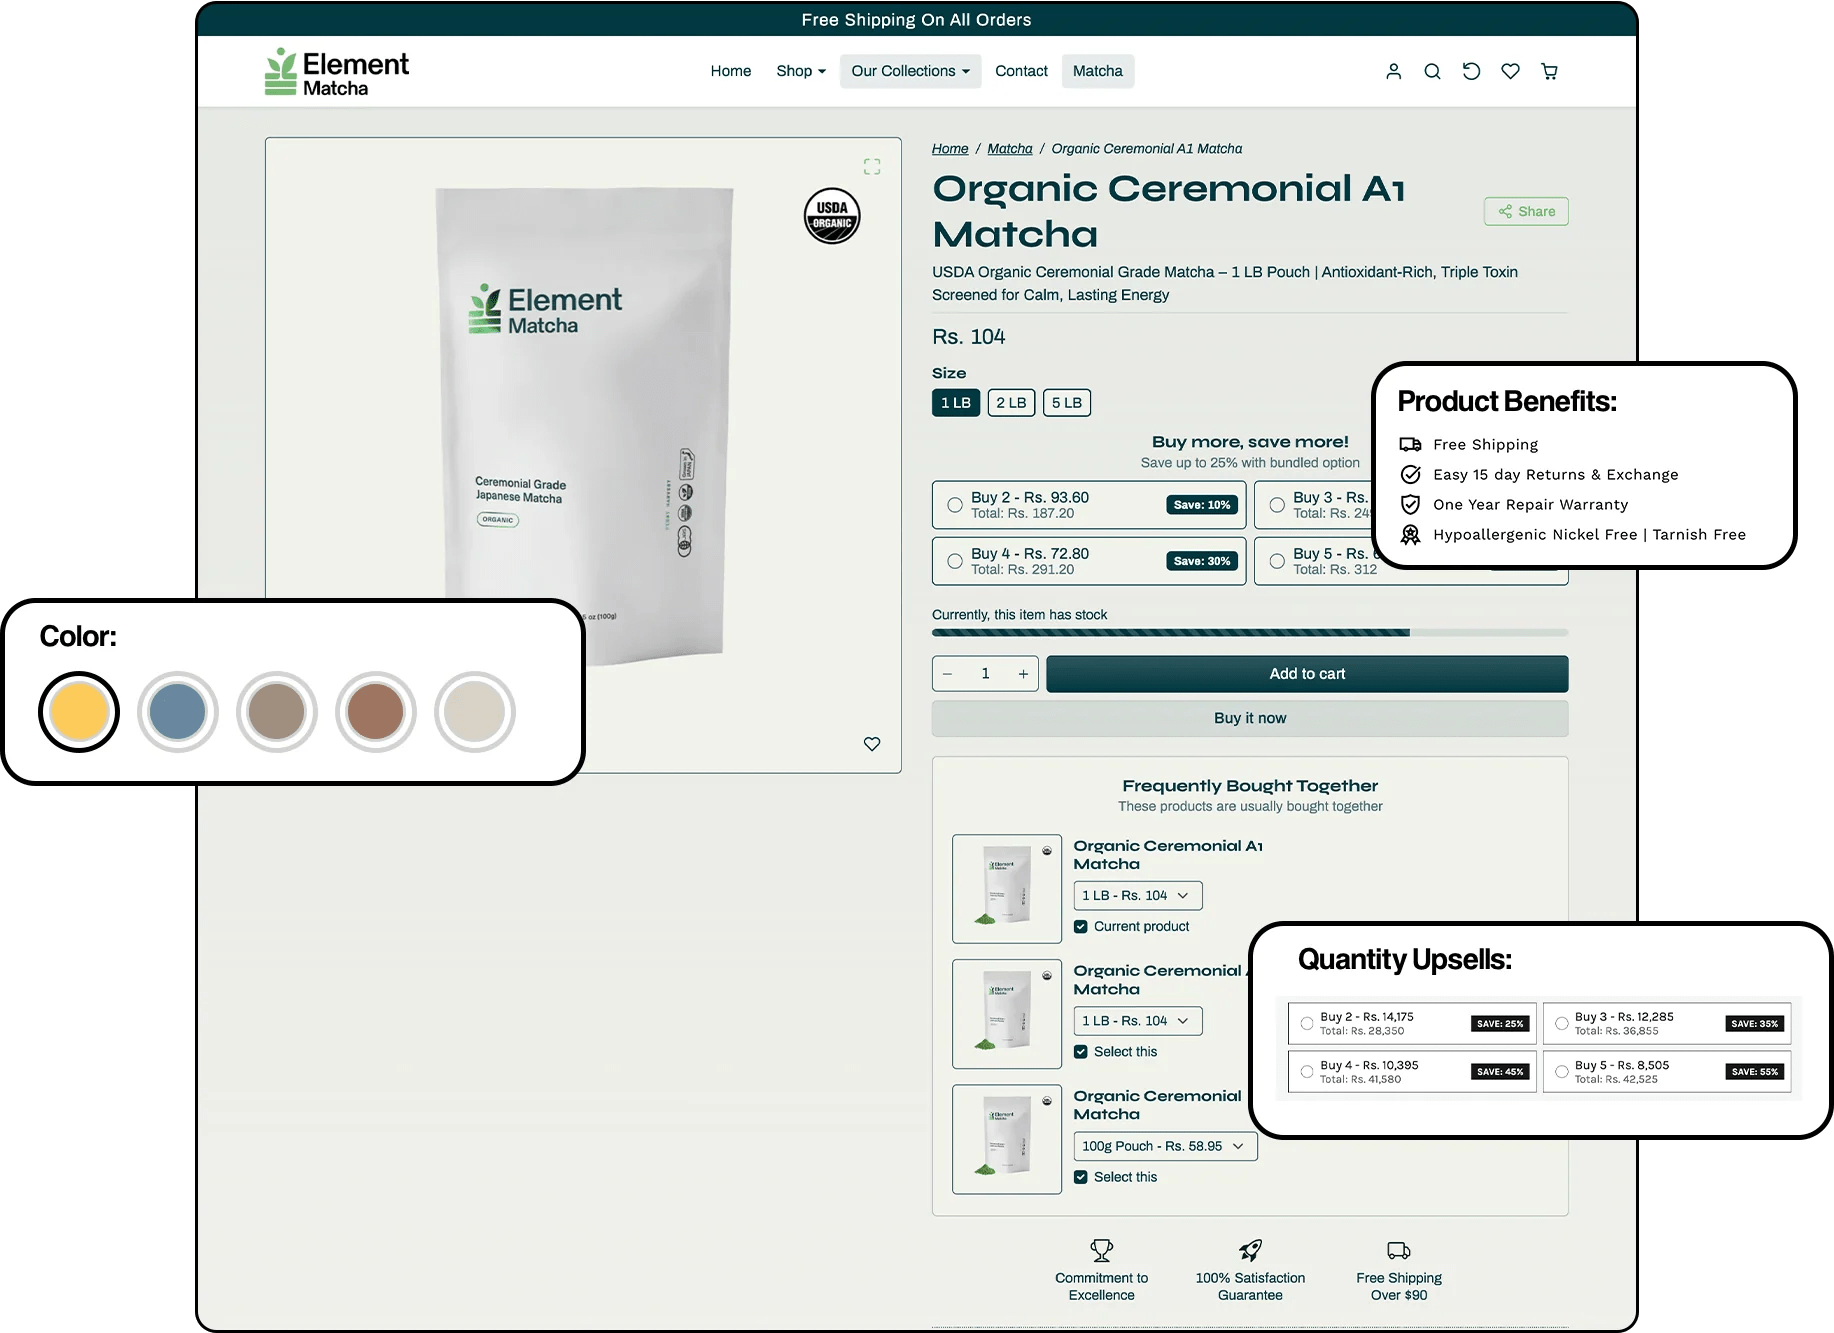Click the stock level progress bar
1834x1333 pixels.
point(1250,633)
